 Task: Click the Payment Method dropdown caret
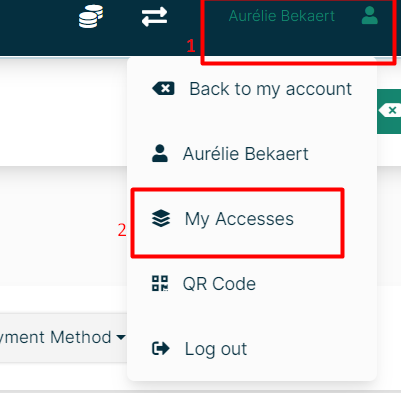click(x=121, y=337)
